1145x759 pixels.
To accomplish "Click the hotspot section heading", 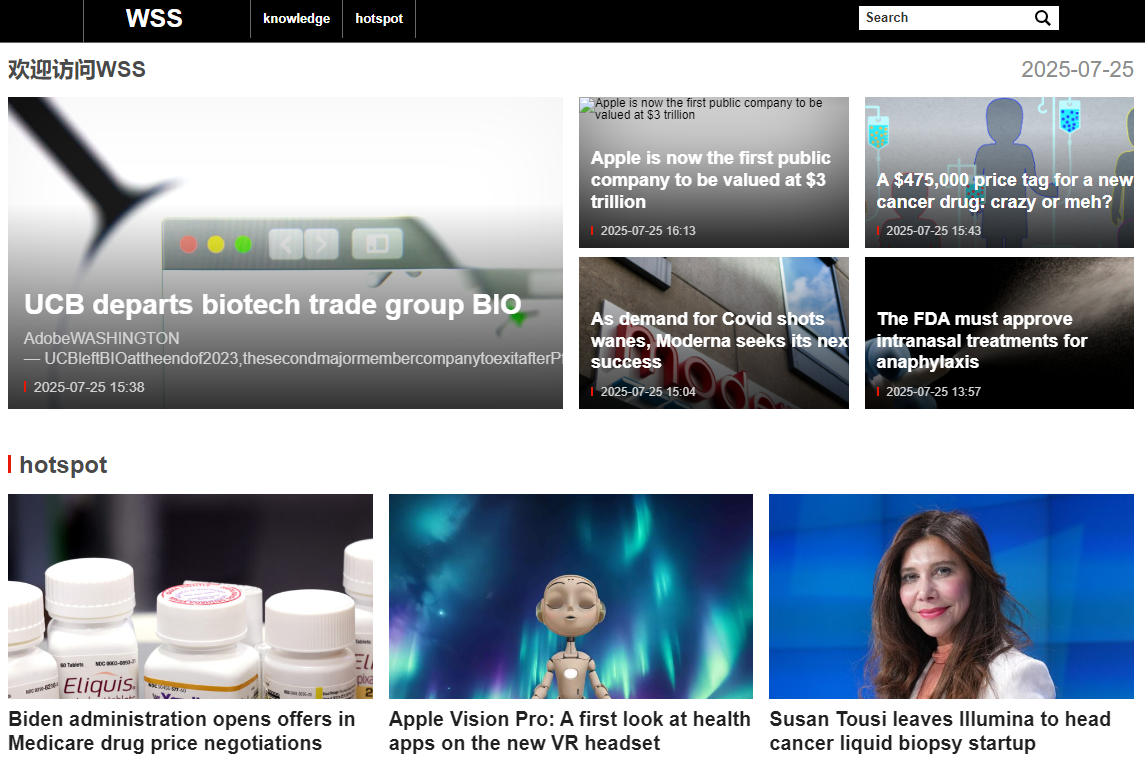I will pos(64,465).
